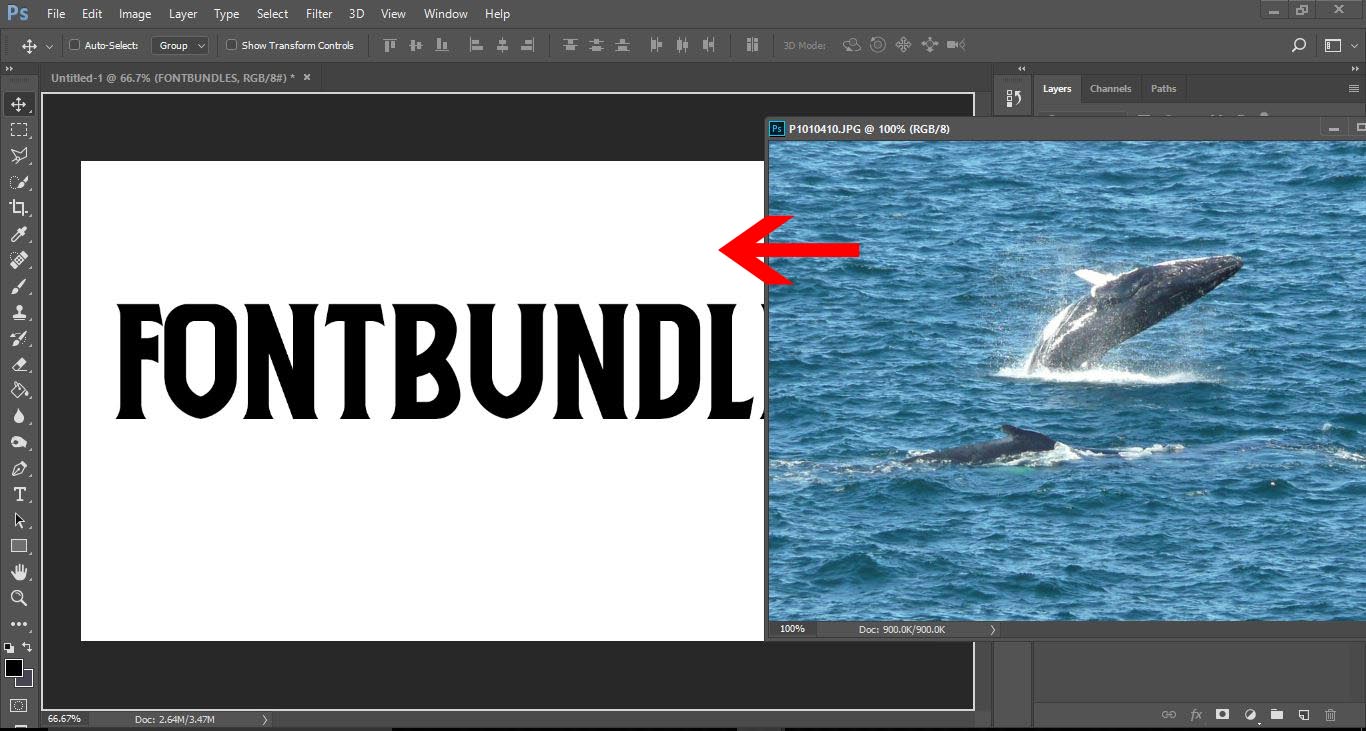Select the Quick Selection tool
This screenshot has width=1366, height=731.
(x=18, y=182)
